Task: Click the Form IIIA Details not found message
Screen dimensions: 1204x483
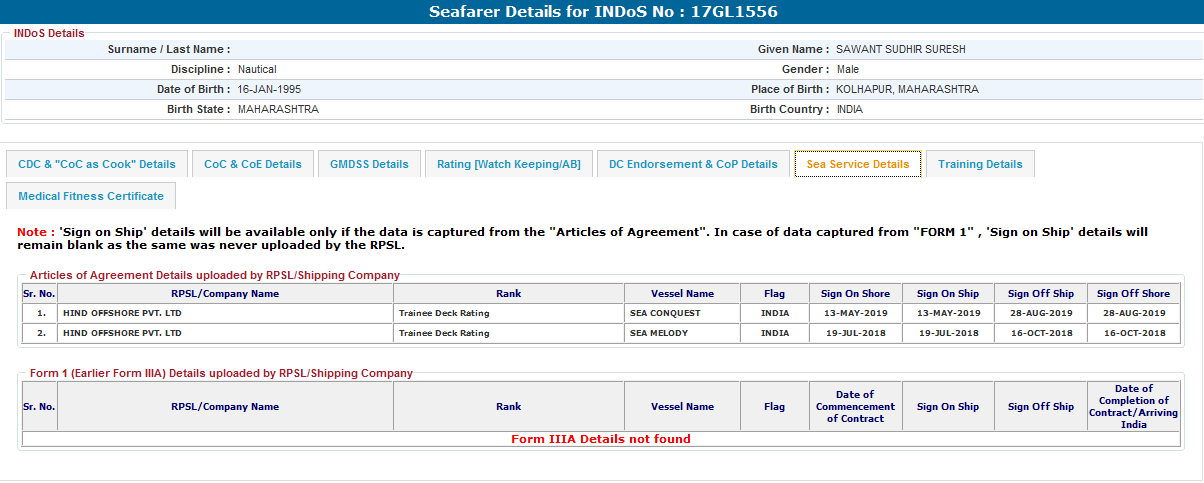Action: [601, 439]
